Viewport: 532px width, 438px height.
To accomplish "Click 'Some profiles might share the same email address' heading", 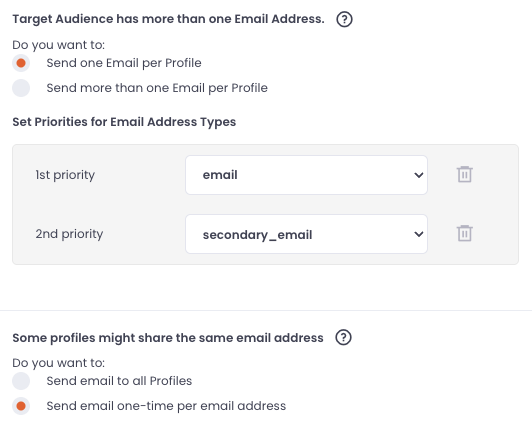I will click(168, 338).
